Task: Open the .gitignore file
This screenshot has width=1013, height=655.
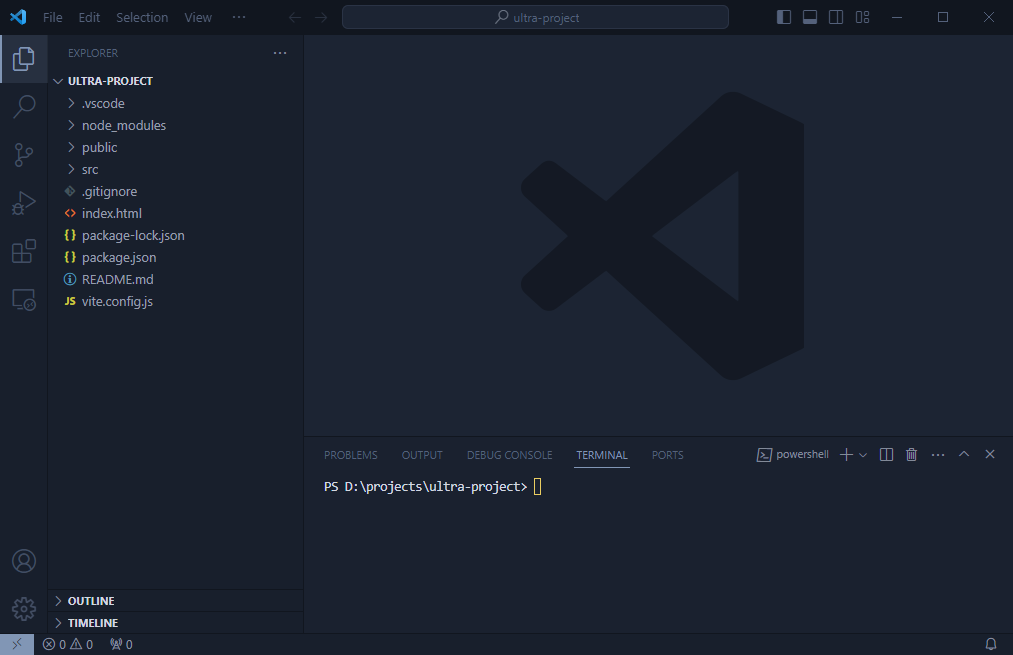Action: pyautogui.click(x=175, y=191)
